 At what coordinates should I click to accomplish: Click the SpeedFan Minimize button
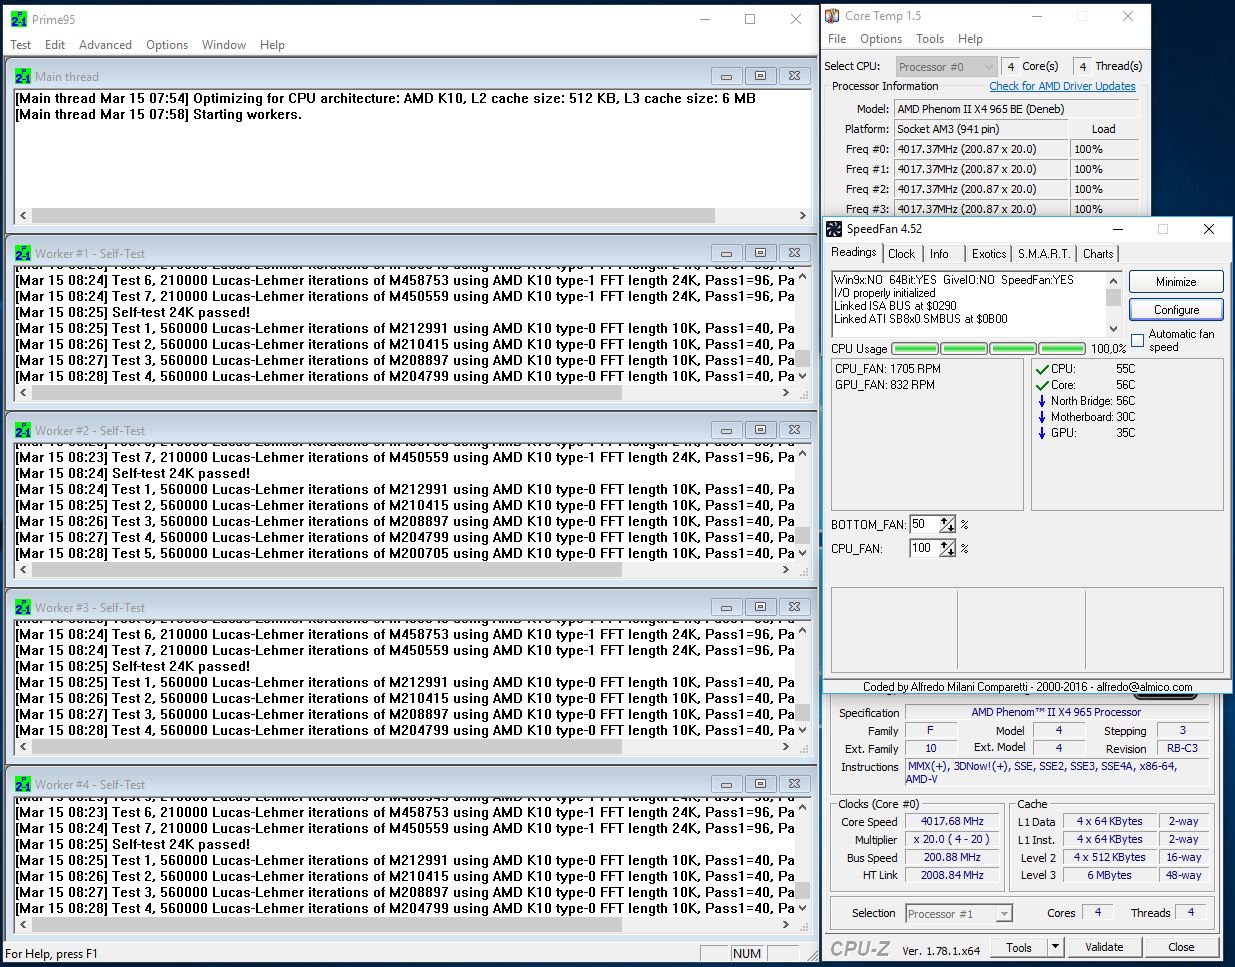(1176, 282)
